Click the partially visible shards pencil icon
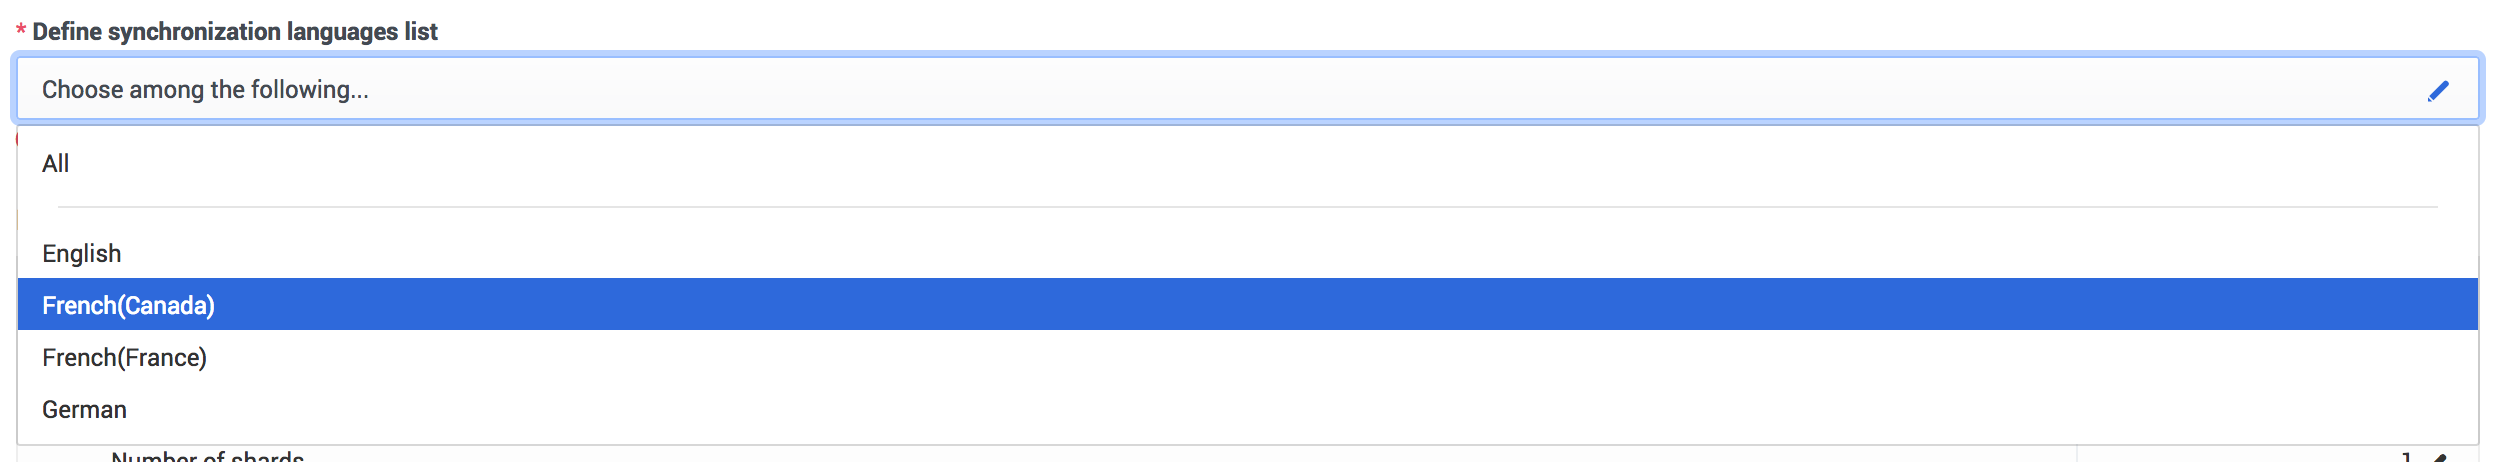Viewport: 2498px width, 462px height. (2440, 458)
